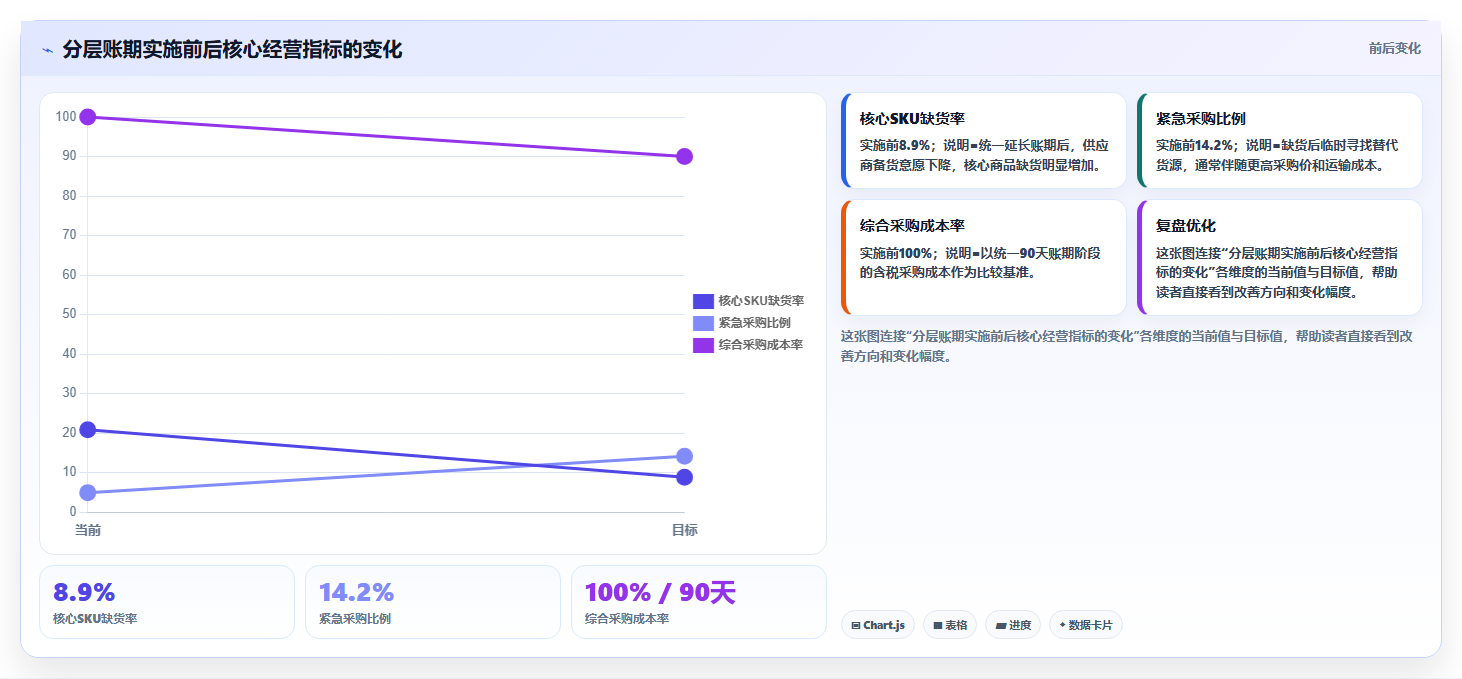Click 综合采购成本率 legend label
The height and width of the screenshot is (679, 1462).
760,345
